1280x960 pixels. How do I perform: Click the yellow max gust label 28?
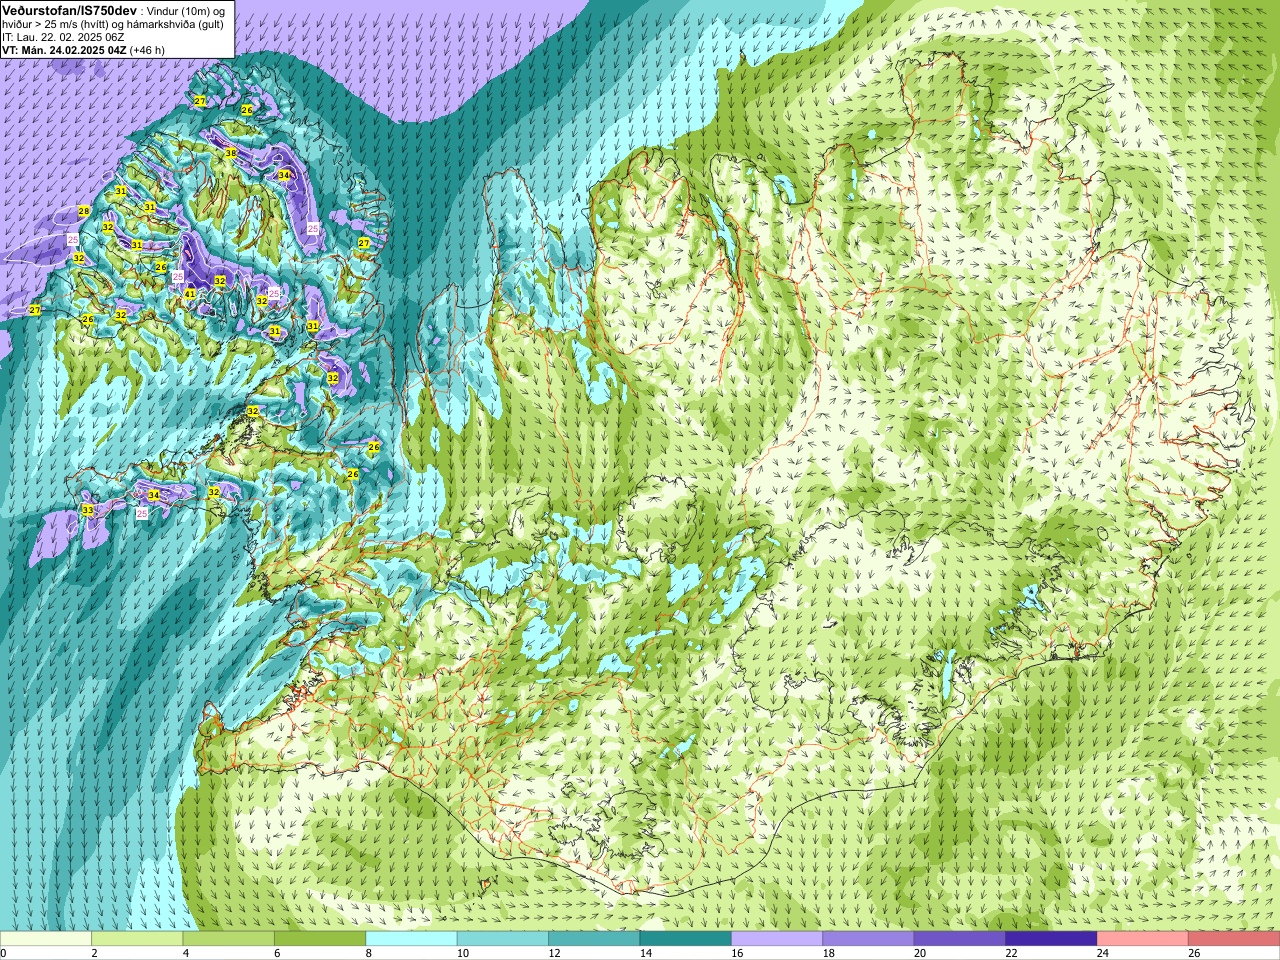coord(84,211)
